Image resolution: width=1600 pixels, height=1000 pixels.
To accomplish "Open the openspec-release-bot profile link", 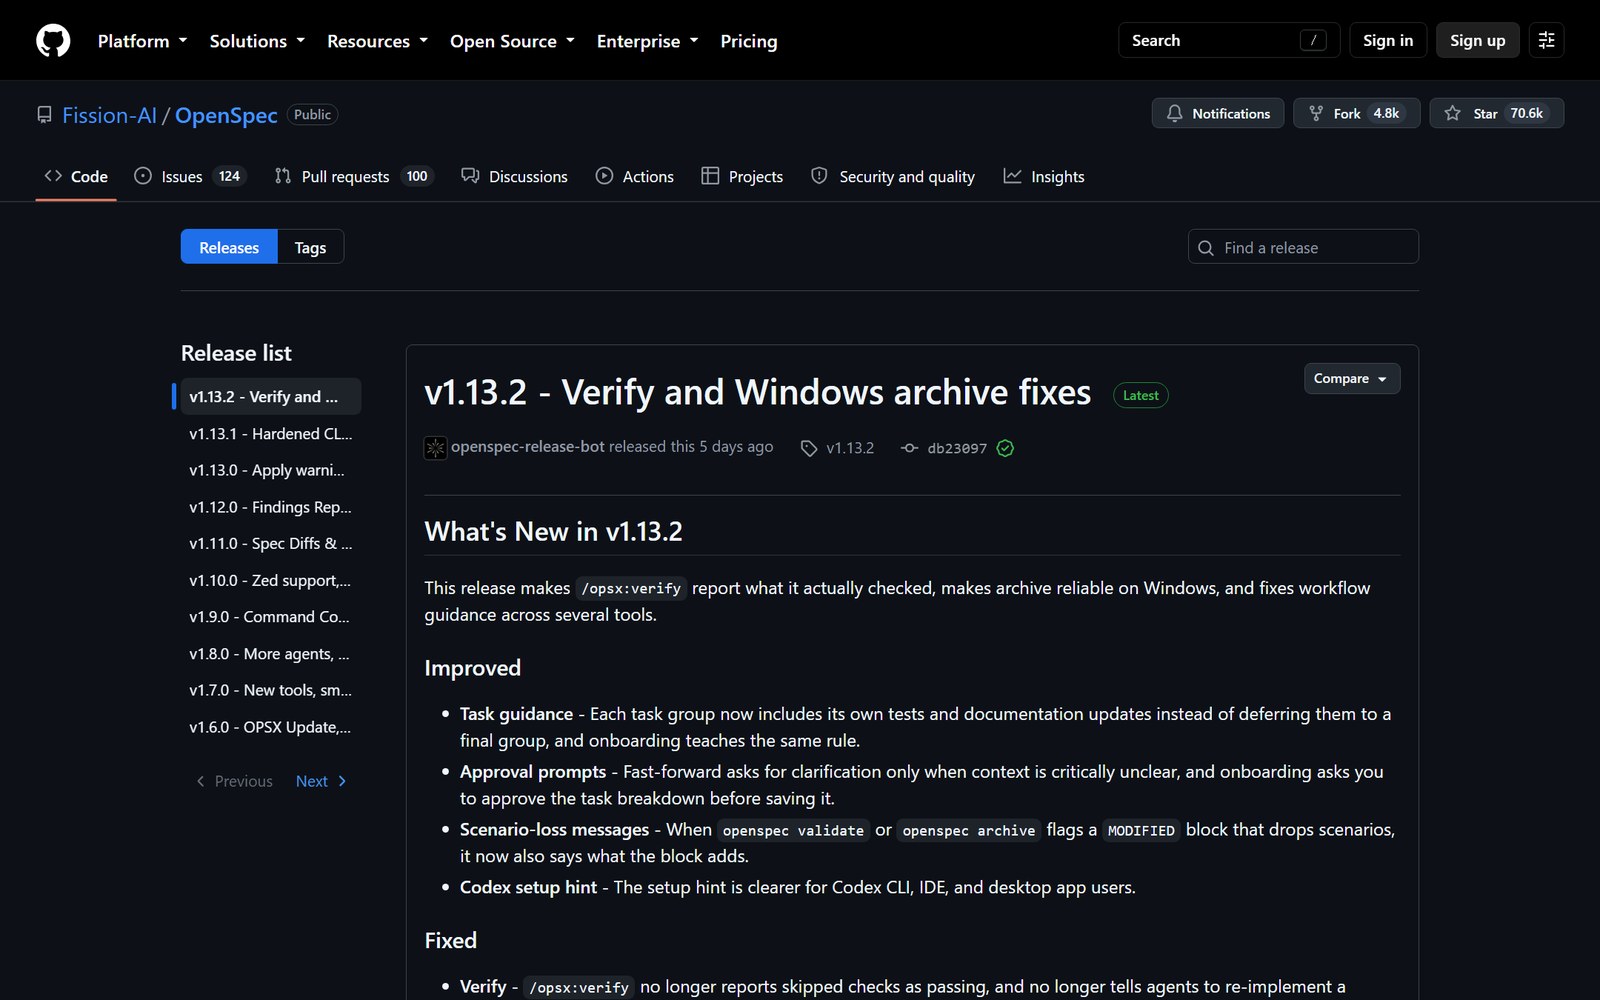I will pos(528,447).
